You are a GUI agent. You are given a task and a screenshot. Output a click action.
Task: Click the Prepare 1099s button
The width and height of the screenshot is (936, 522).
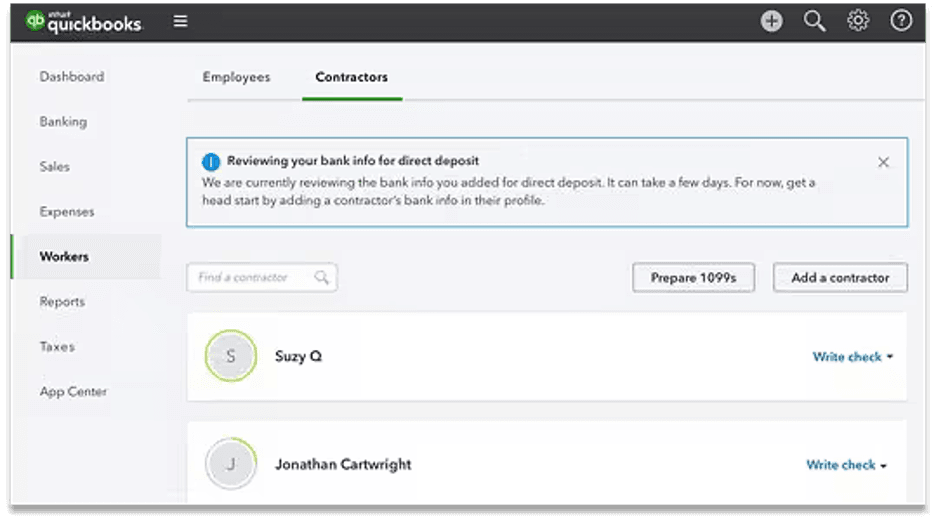coord(693,278)
